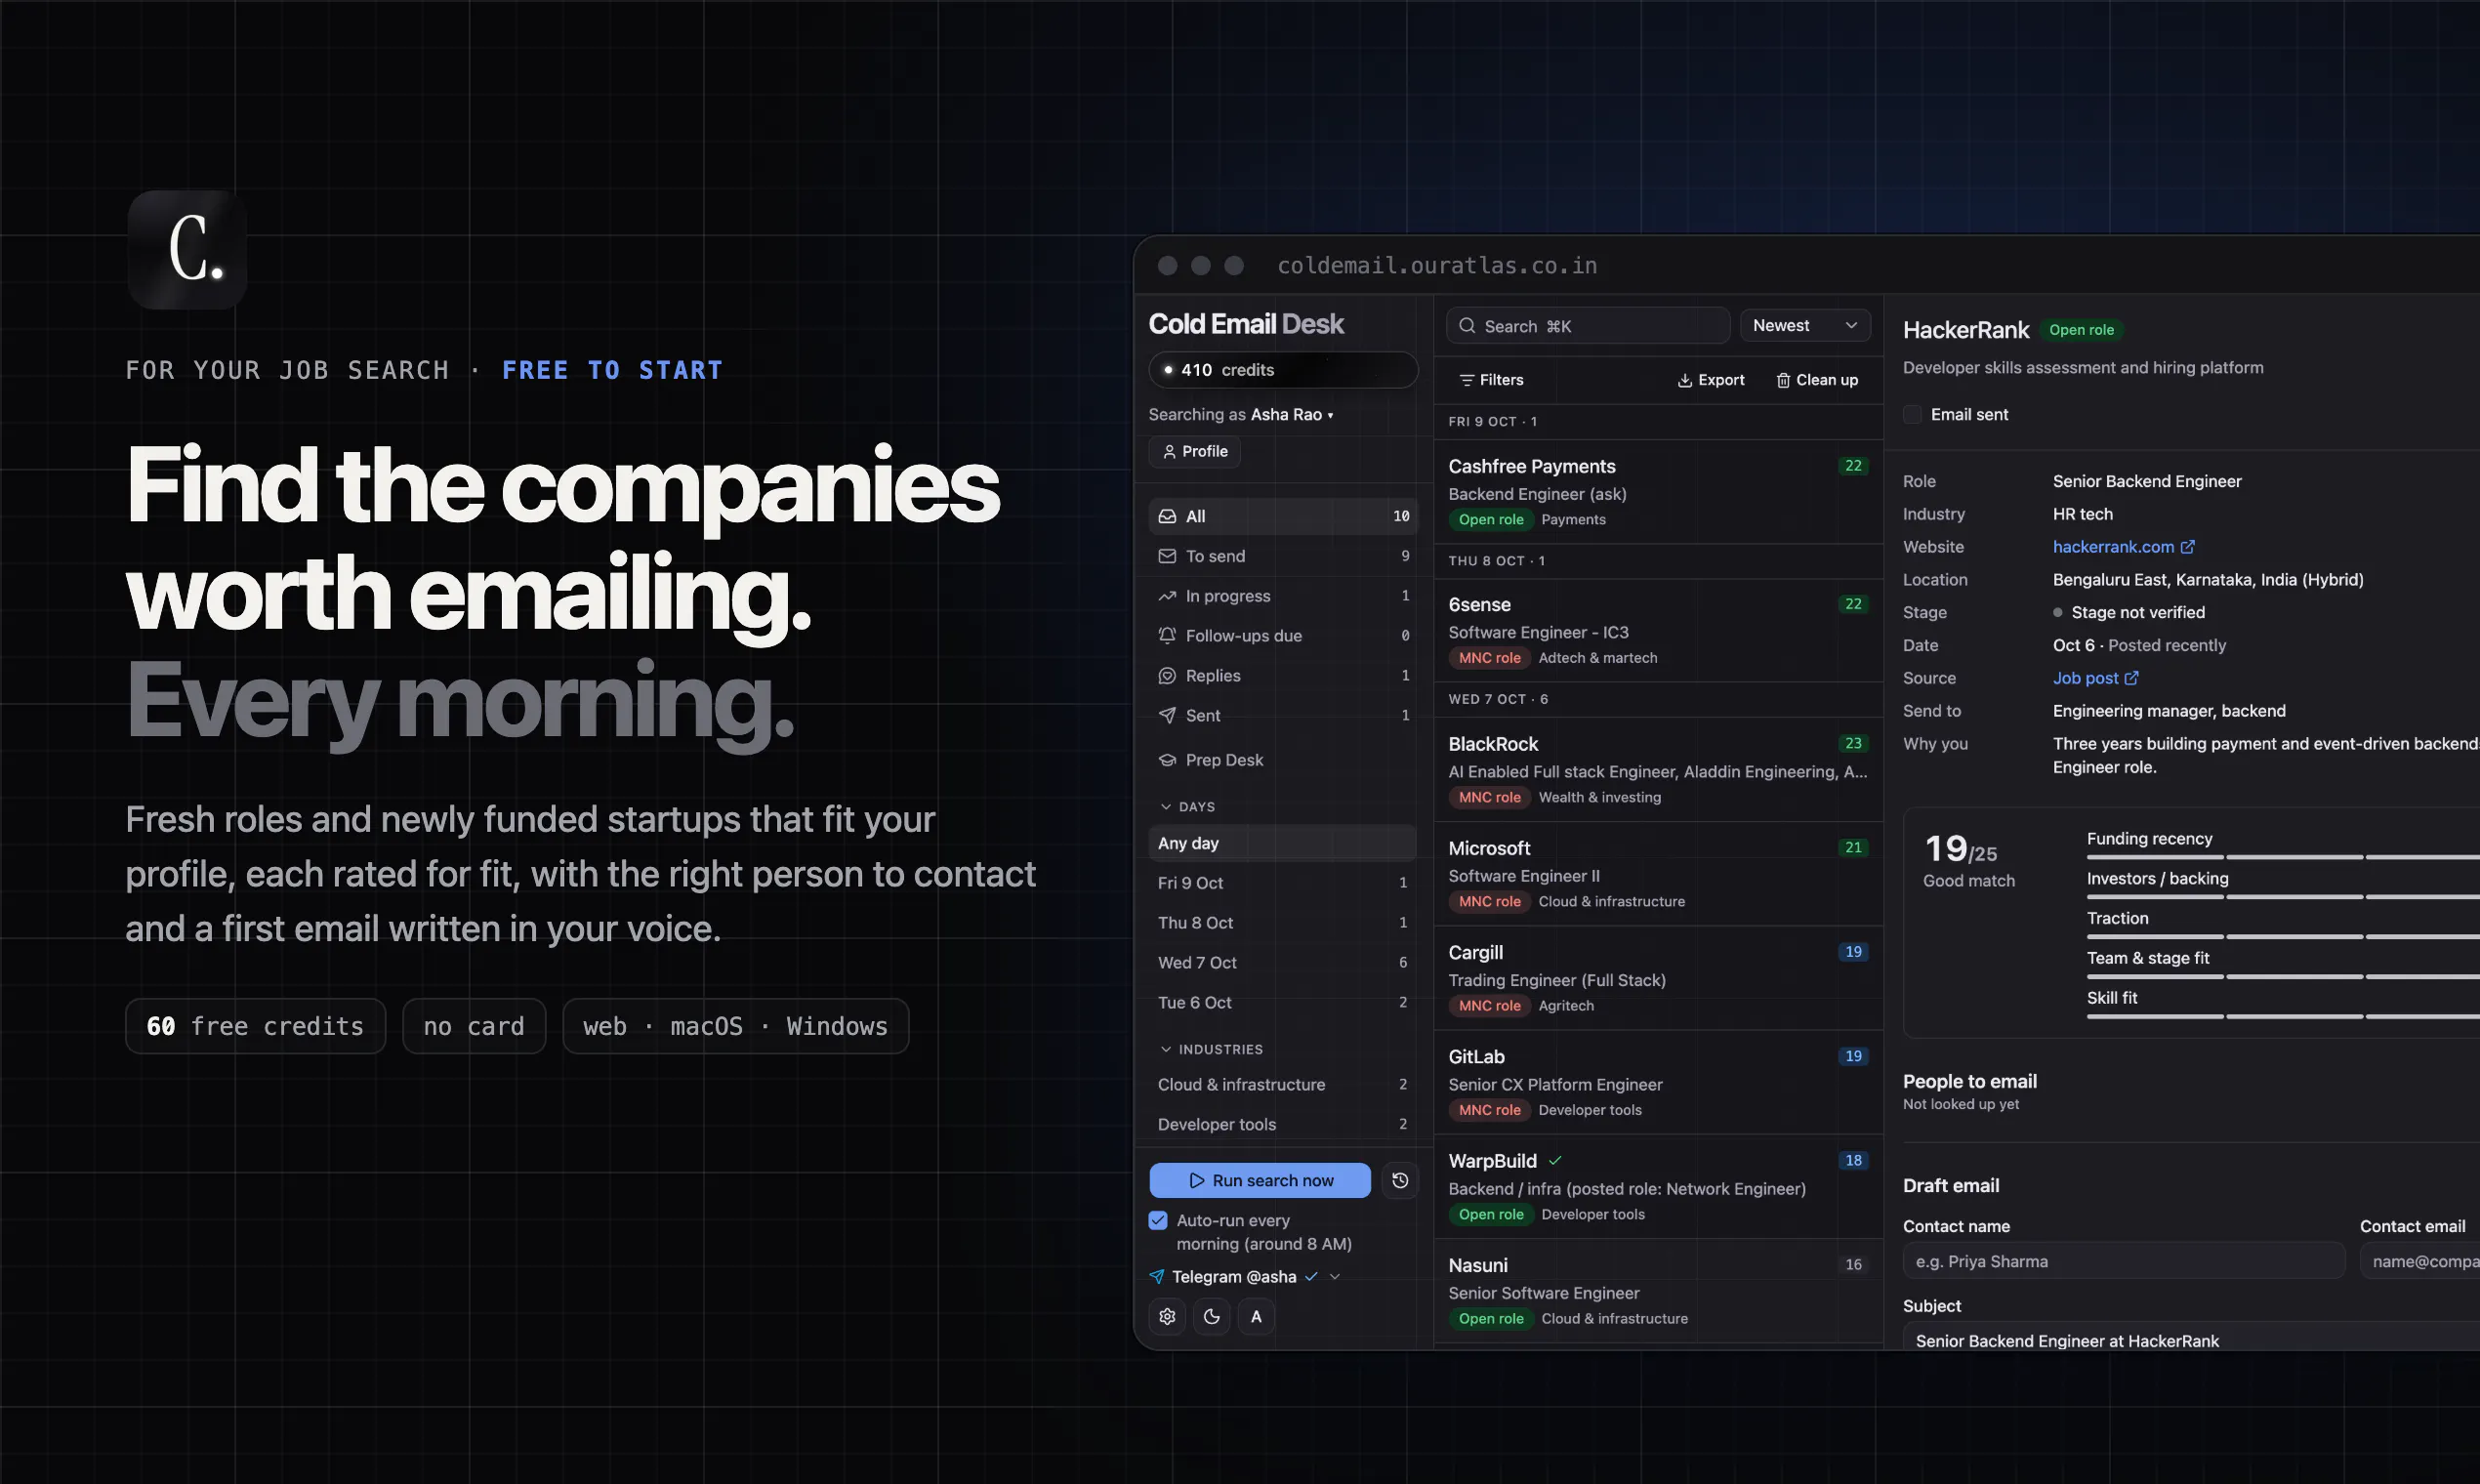Open the In progress list
2480x1484 pixels.
[1283, 596]
